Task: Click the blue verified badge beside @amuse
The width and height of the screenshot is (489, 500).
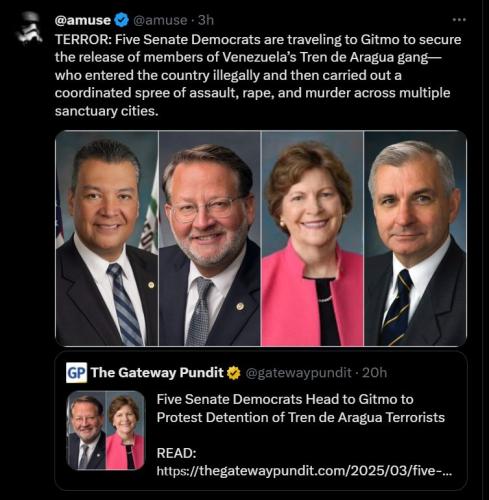Action: (121, 20)
